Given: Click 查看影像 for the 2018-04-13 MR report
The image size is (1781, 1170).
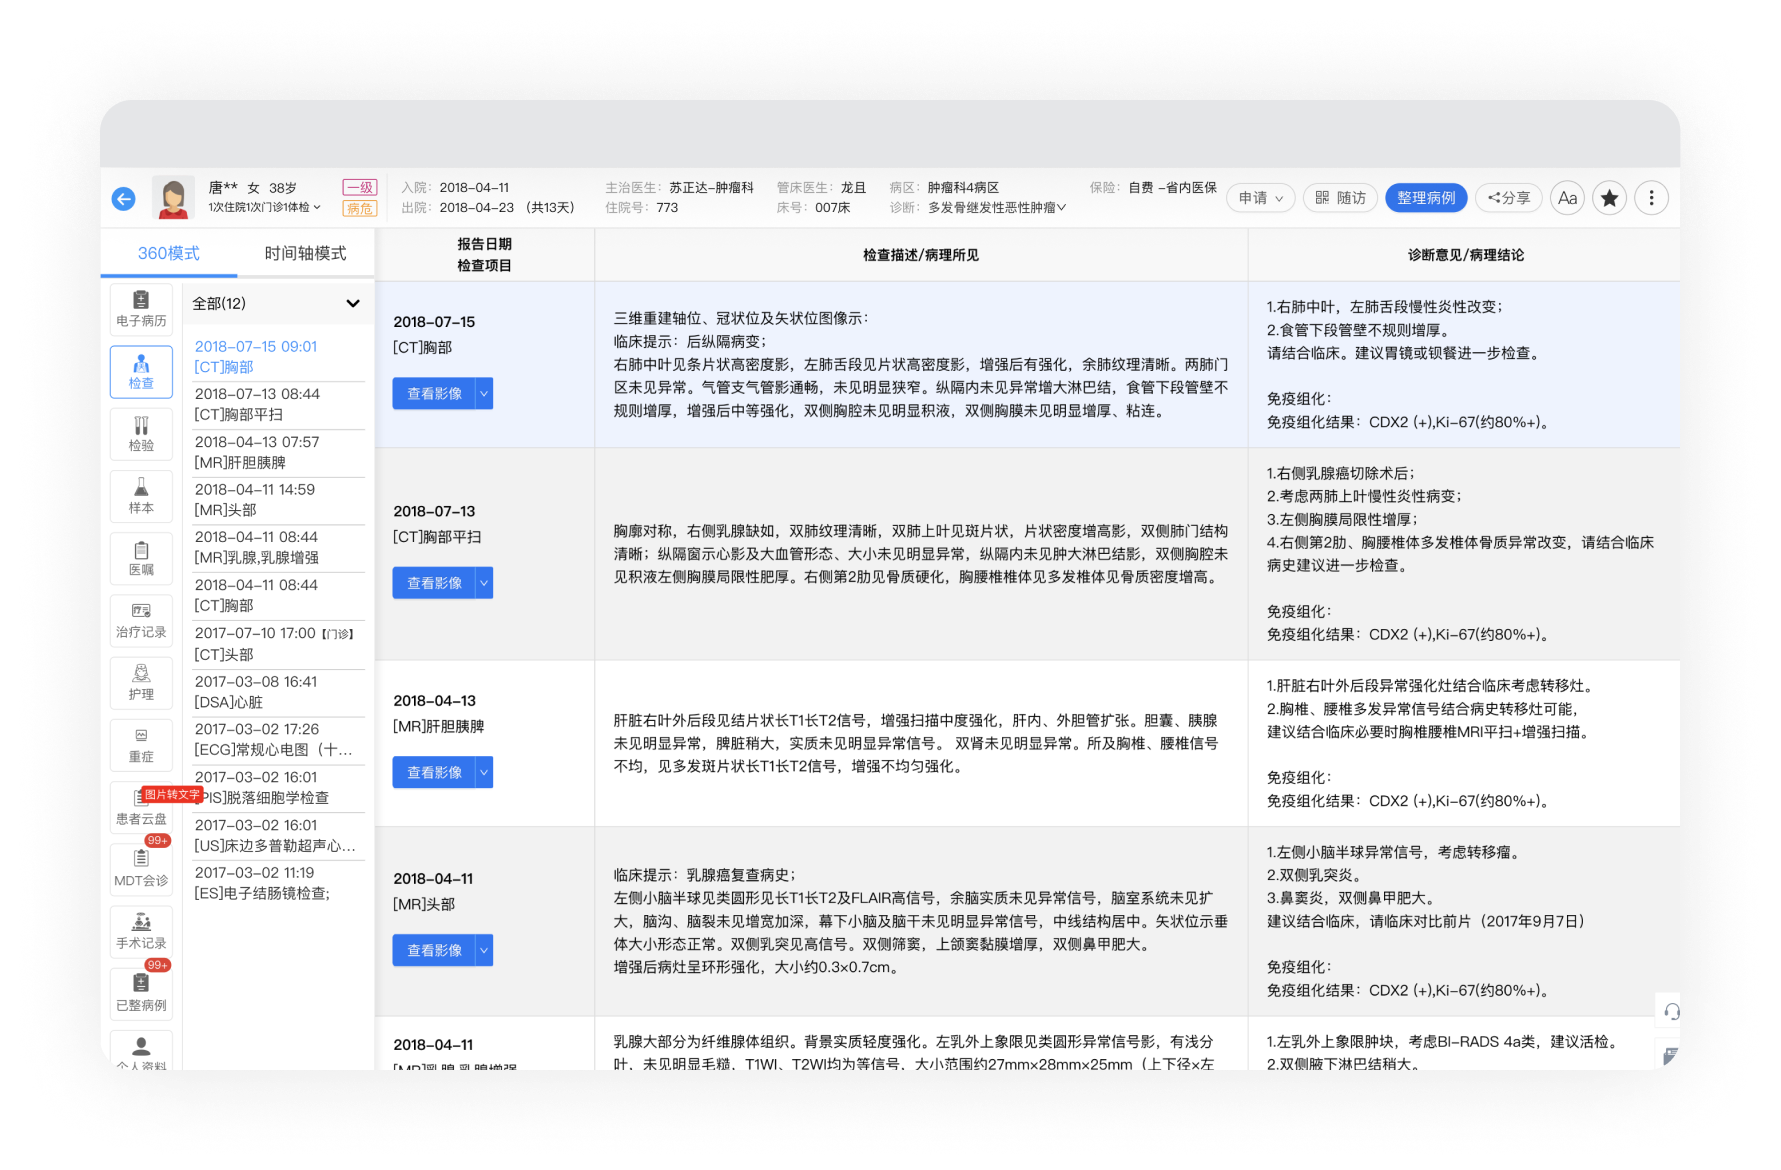Looking at the screenshot, I should click(434, 773).
